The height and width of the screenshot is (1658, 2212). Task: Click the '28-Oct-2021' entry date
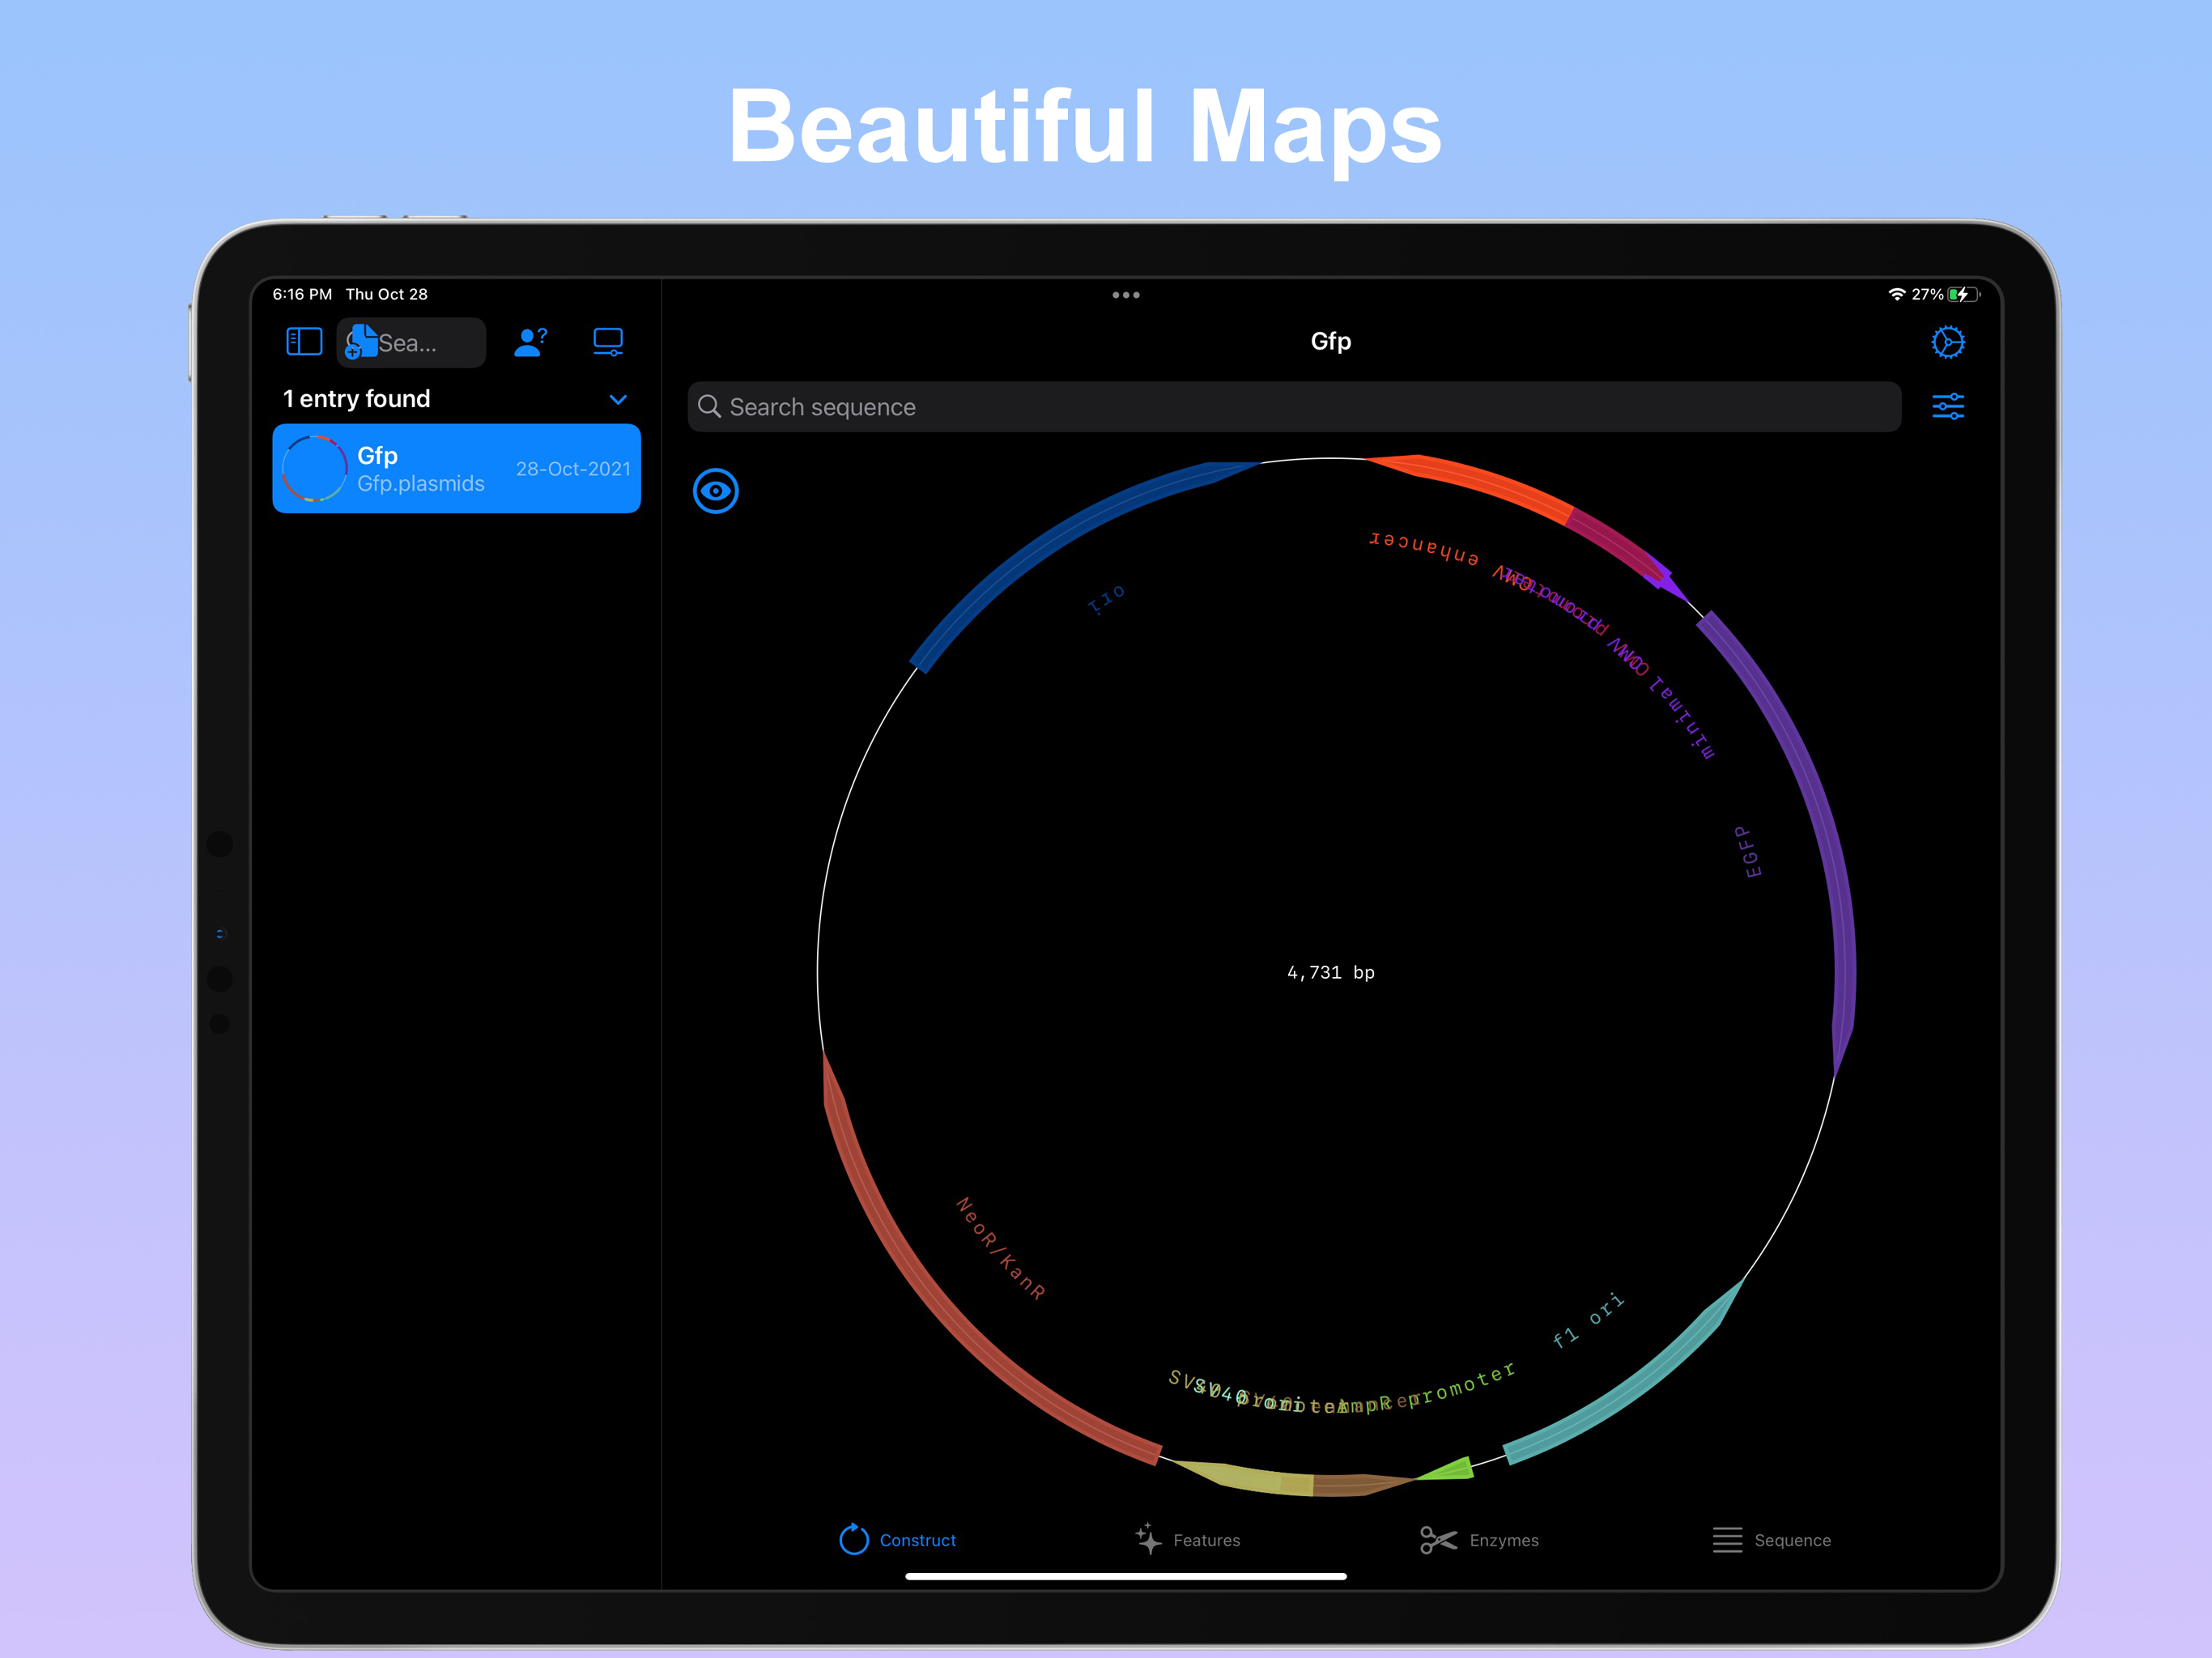coord(573,469)
